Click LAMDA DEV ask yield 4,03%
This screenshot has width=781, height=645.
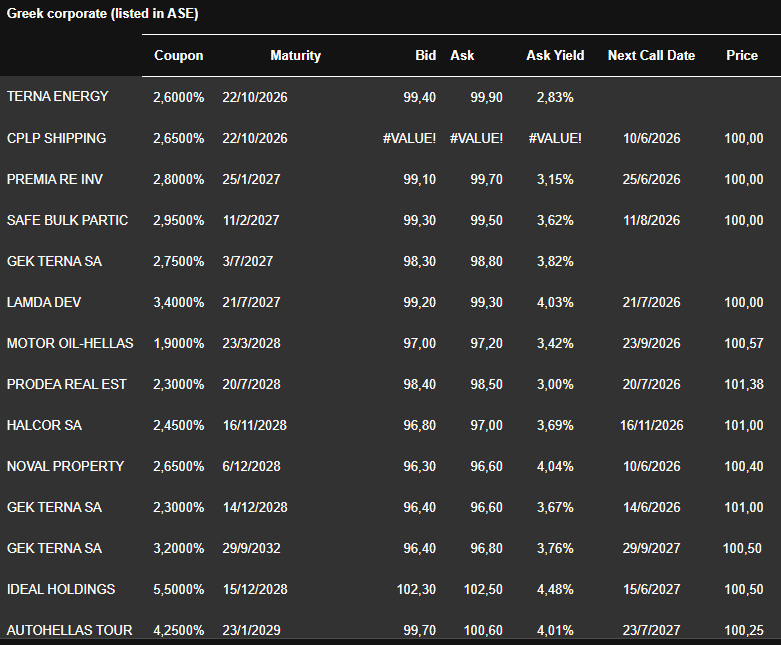click(x=555, y=302)
